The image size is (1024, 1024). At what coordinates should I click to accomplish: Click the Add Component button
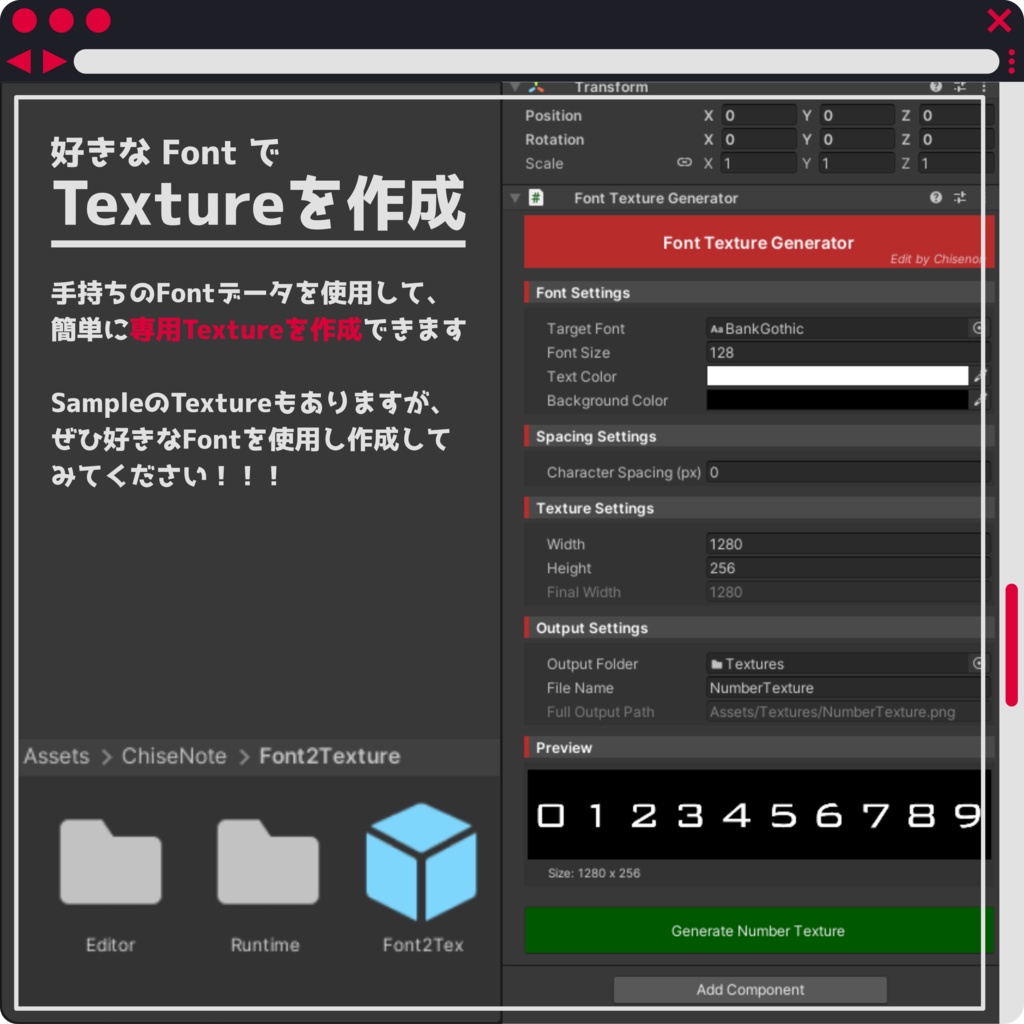click(750, 989)
